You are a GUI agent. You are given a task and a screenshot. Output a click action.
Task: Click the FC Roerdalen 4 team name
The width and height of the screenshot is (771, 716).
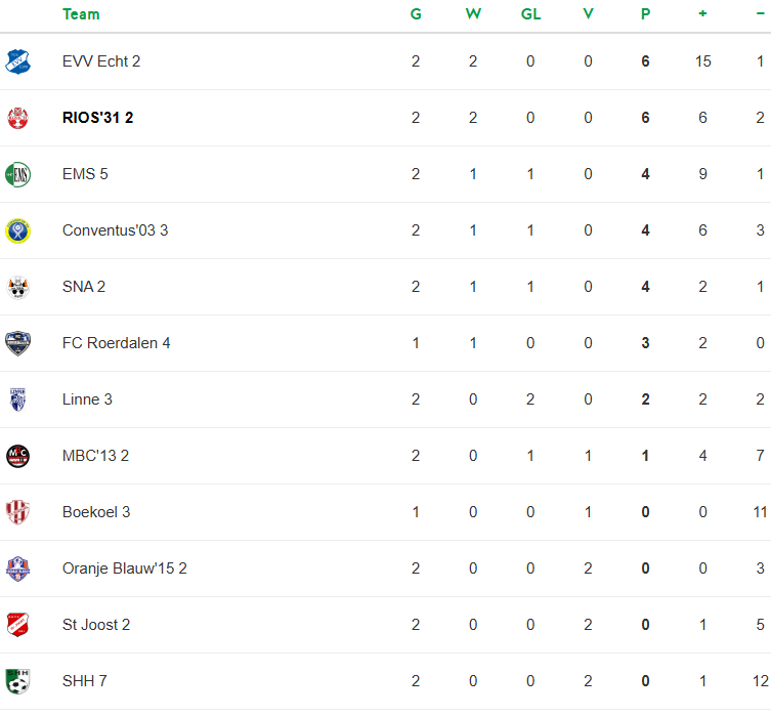[x=116, y=343]
